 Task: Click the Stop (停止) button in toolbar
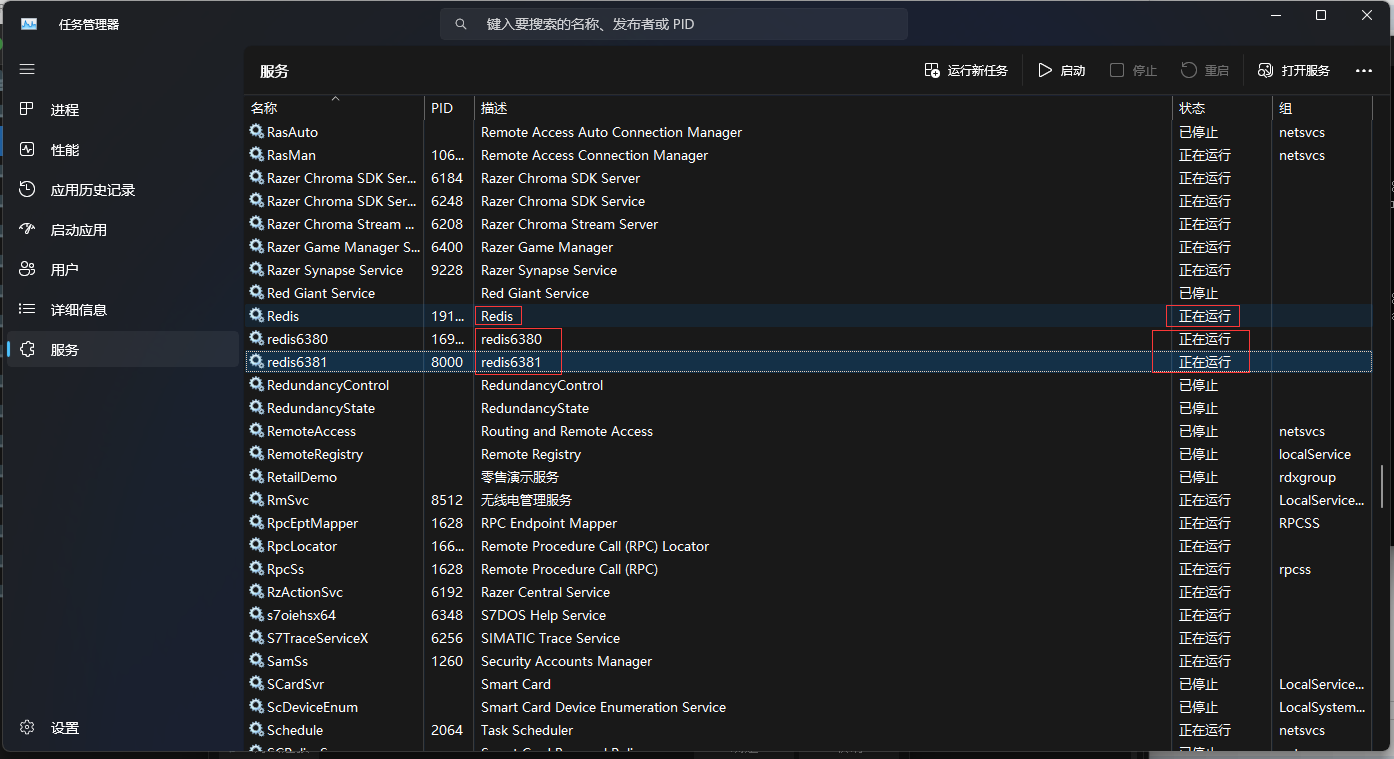(1133, 70)
